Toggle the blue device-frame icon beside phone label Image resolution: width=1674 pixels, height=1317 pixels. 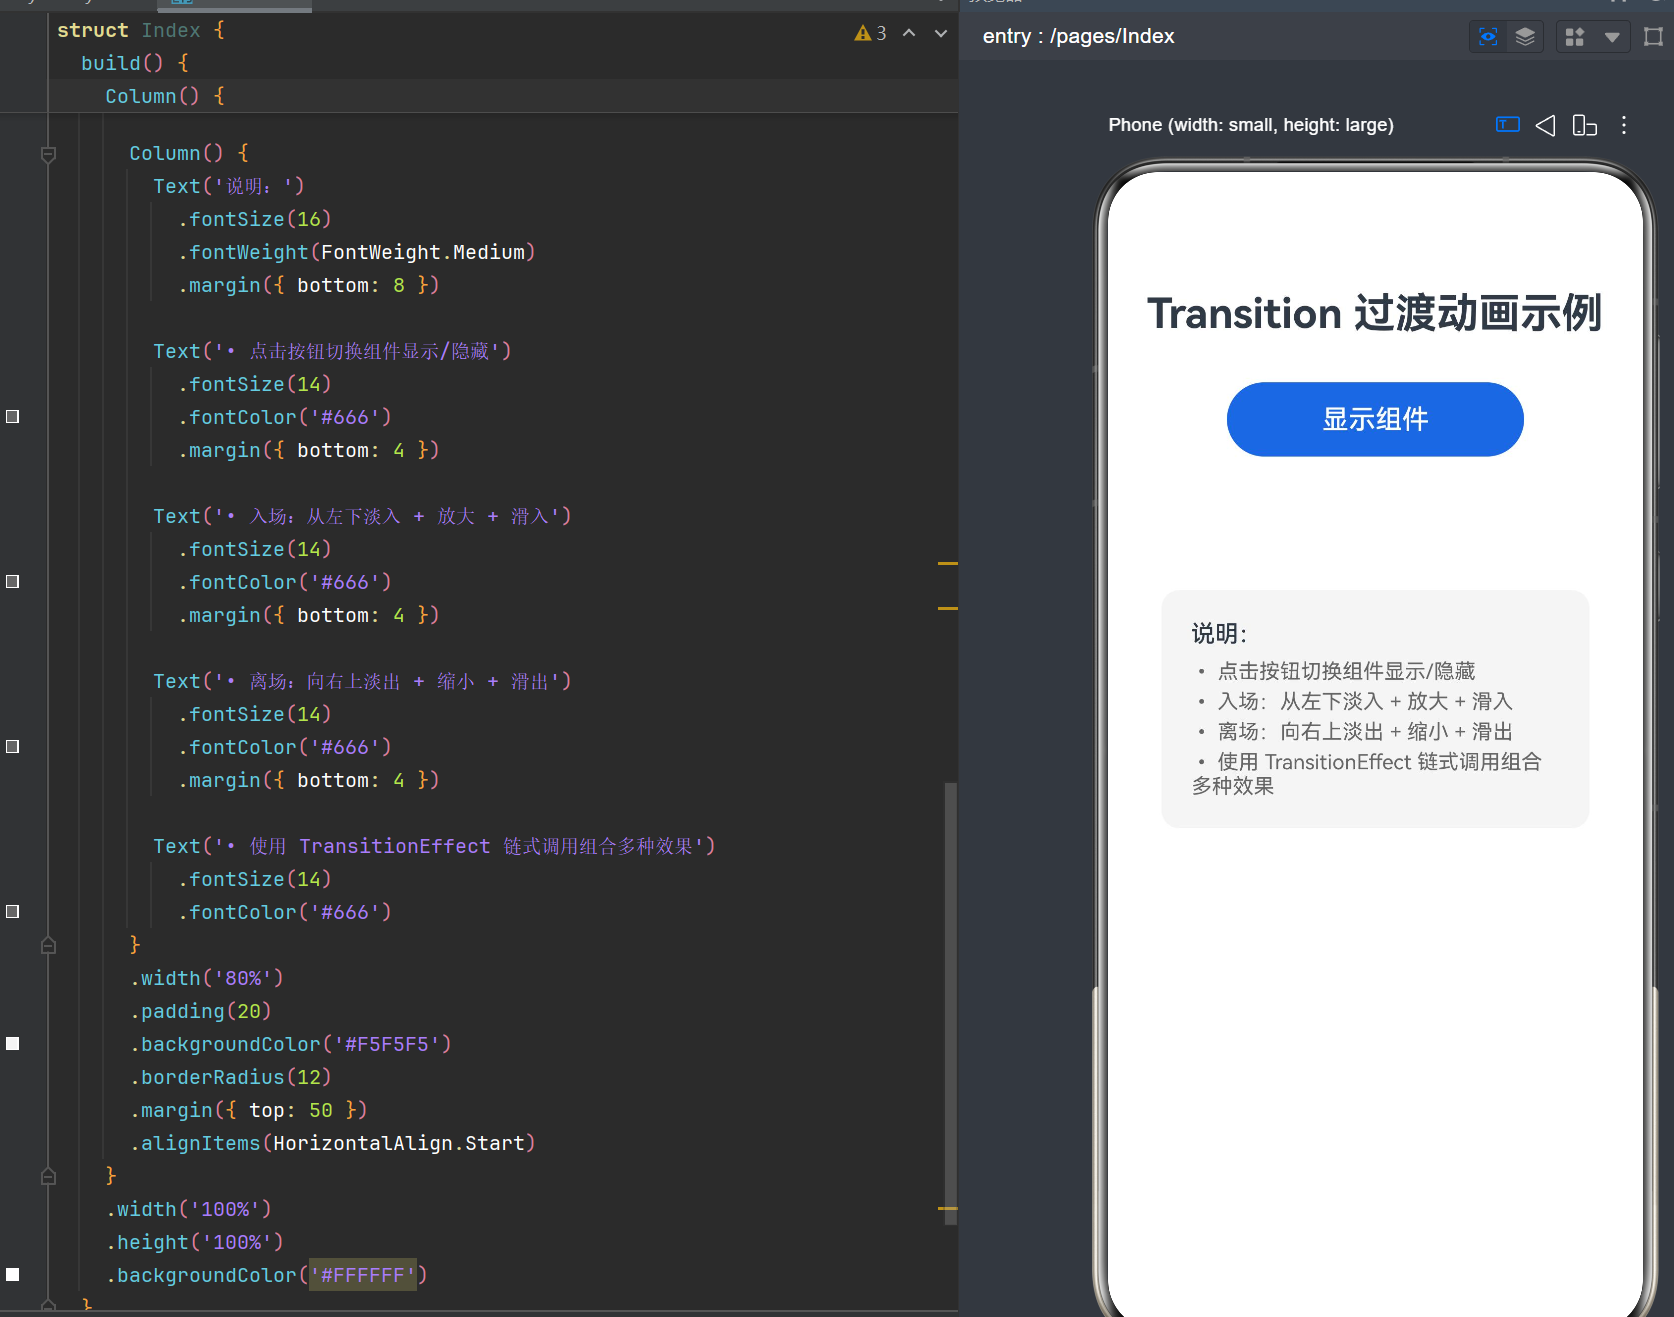point(1507,124)
